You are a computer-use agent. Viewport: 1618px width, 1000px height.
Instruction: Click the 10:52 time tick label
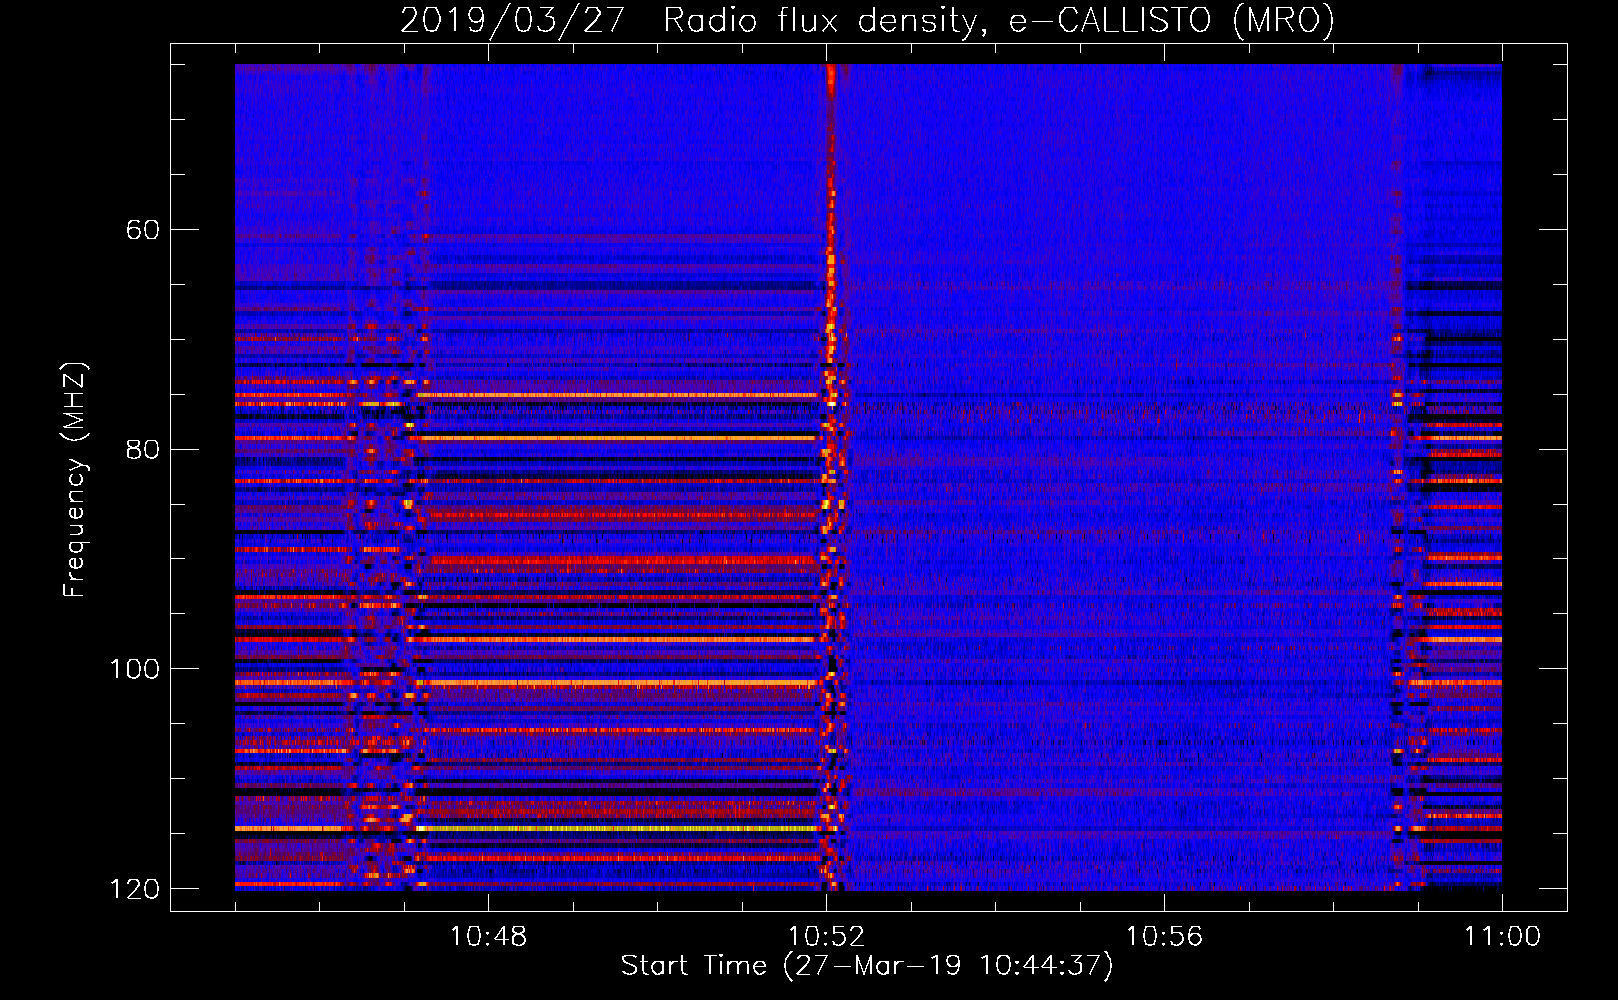(x=826, y=937)
